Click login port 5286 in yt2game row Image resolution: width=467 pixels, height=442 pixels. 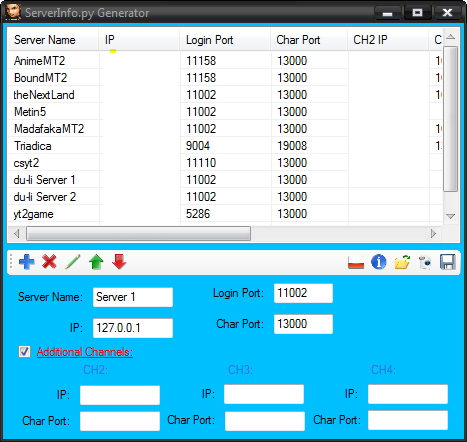(x=198, y=214)
